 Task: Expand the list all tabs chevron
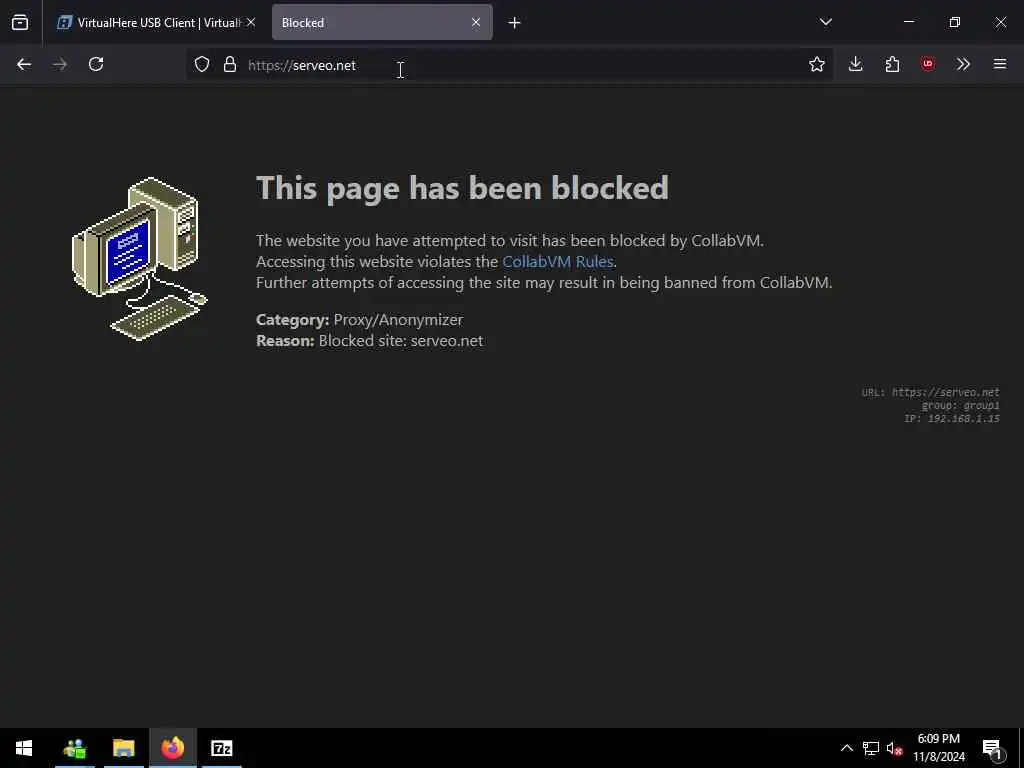pos(825,22)
